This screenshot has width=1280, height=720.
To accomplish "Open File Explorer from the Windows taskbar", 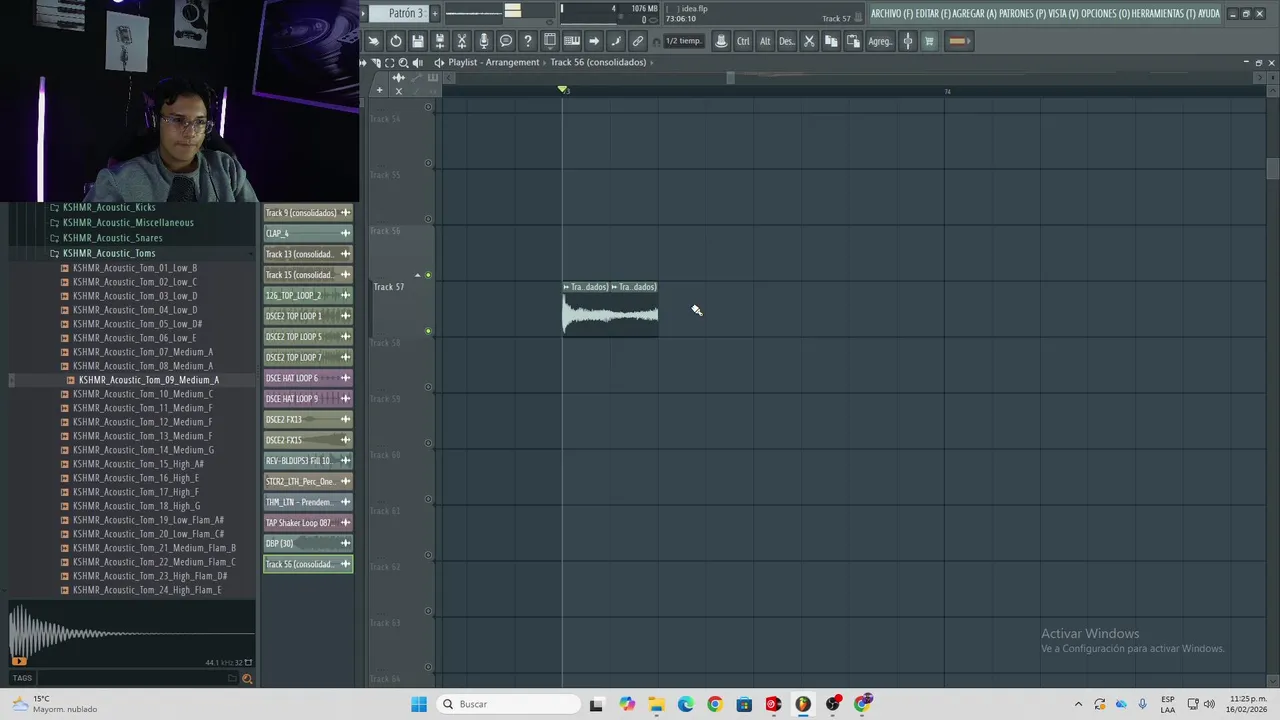I will 656,704.
